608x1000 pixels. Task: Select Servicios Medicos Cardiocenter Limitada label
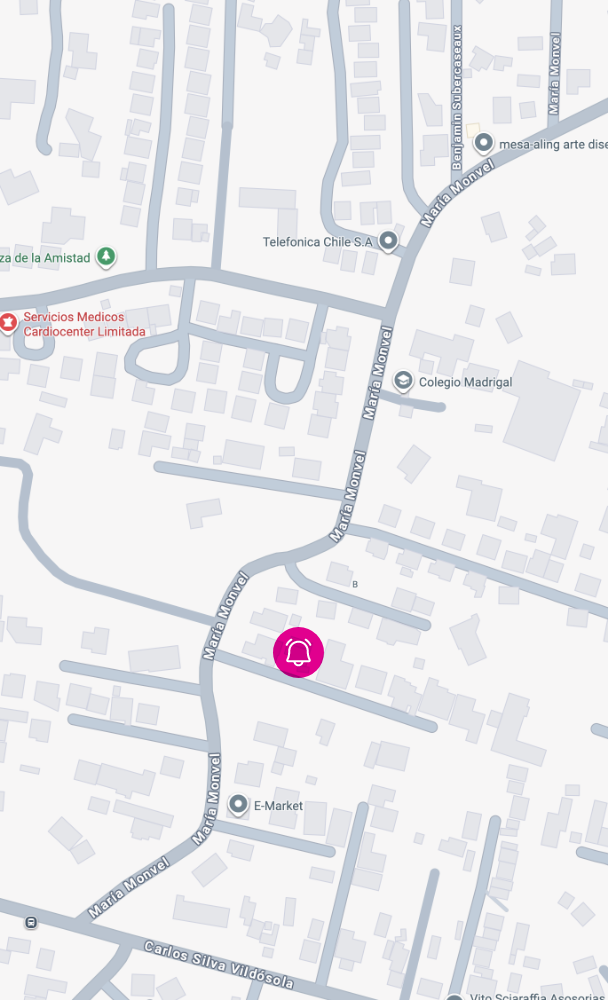pyautogui.click(x=84, y=324)
